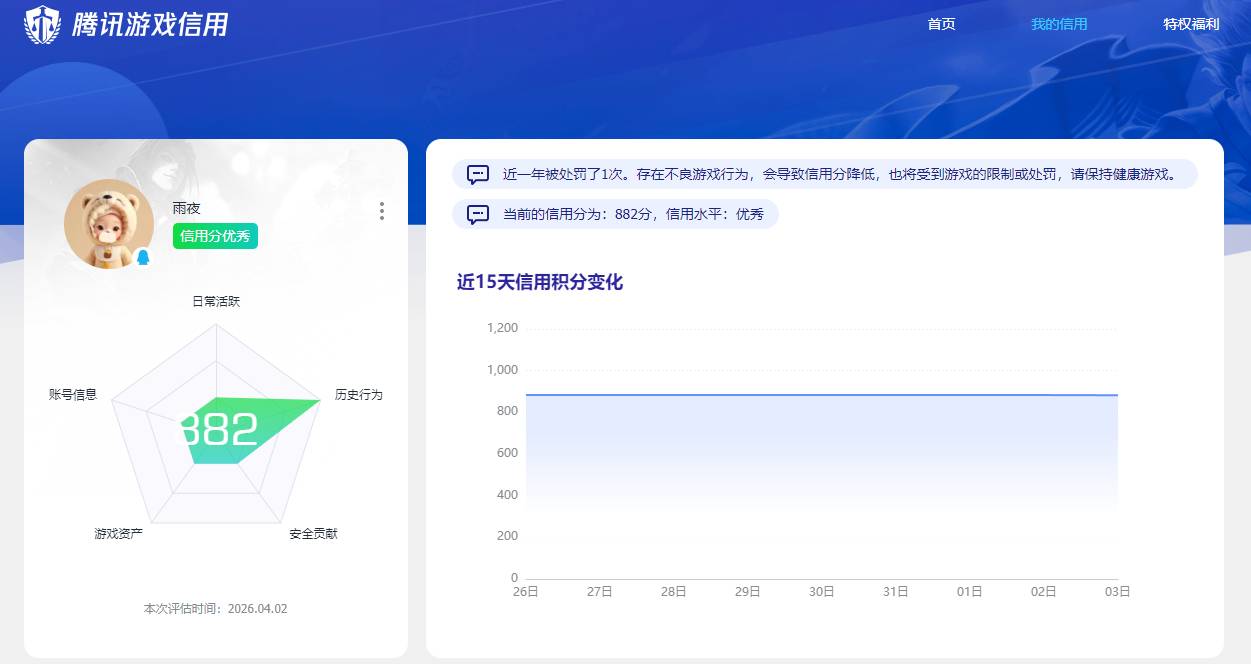Click the message icon beside the credit score notice
The height and width of the screenshot is (664, 1251).
pyautogui.click(x=477, y=214)
